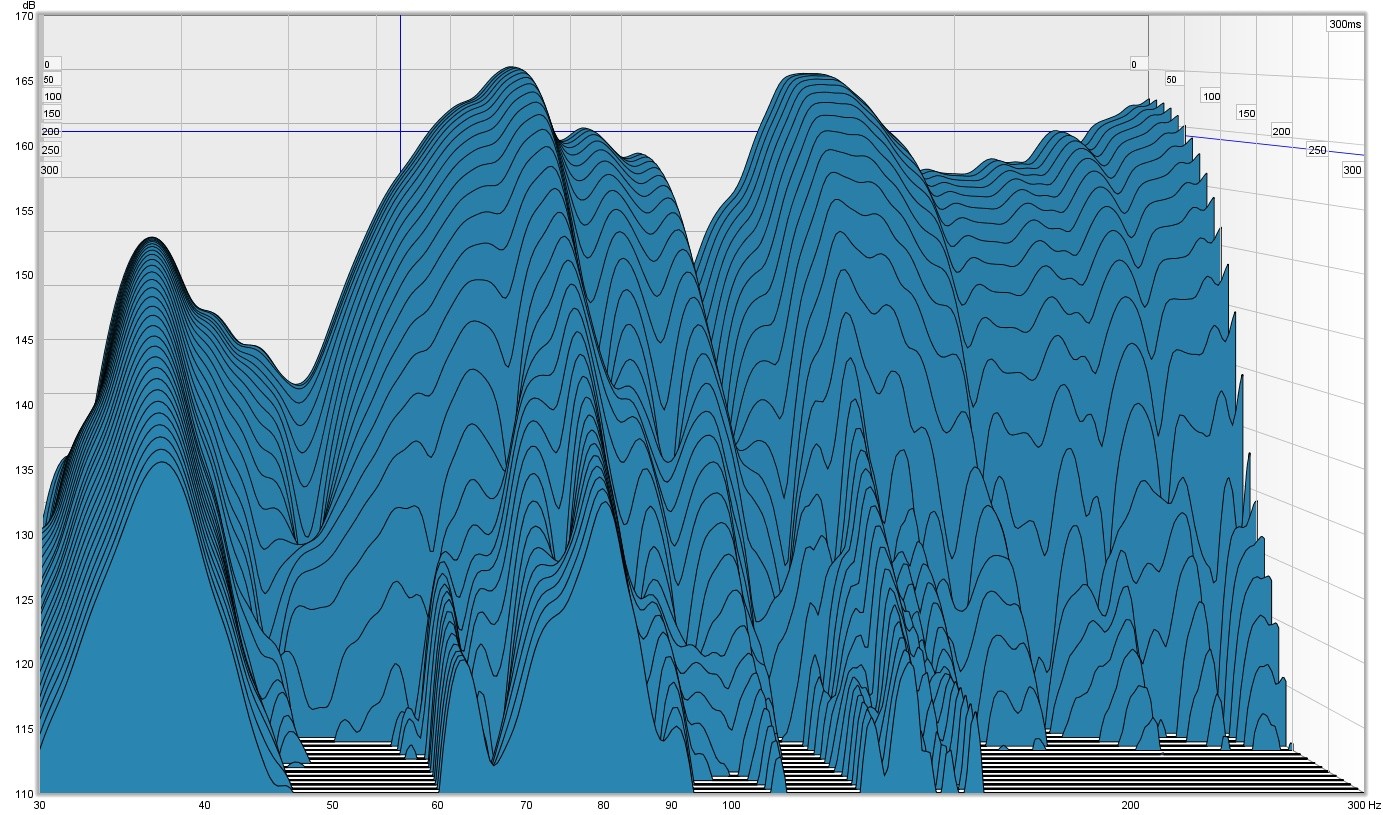Click the 50 label on the frequency axis
The image size is (1383, 815).
point(332,805)
